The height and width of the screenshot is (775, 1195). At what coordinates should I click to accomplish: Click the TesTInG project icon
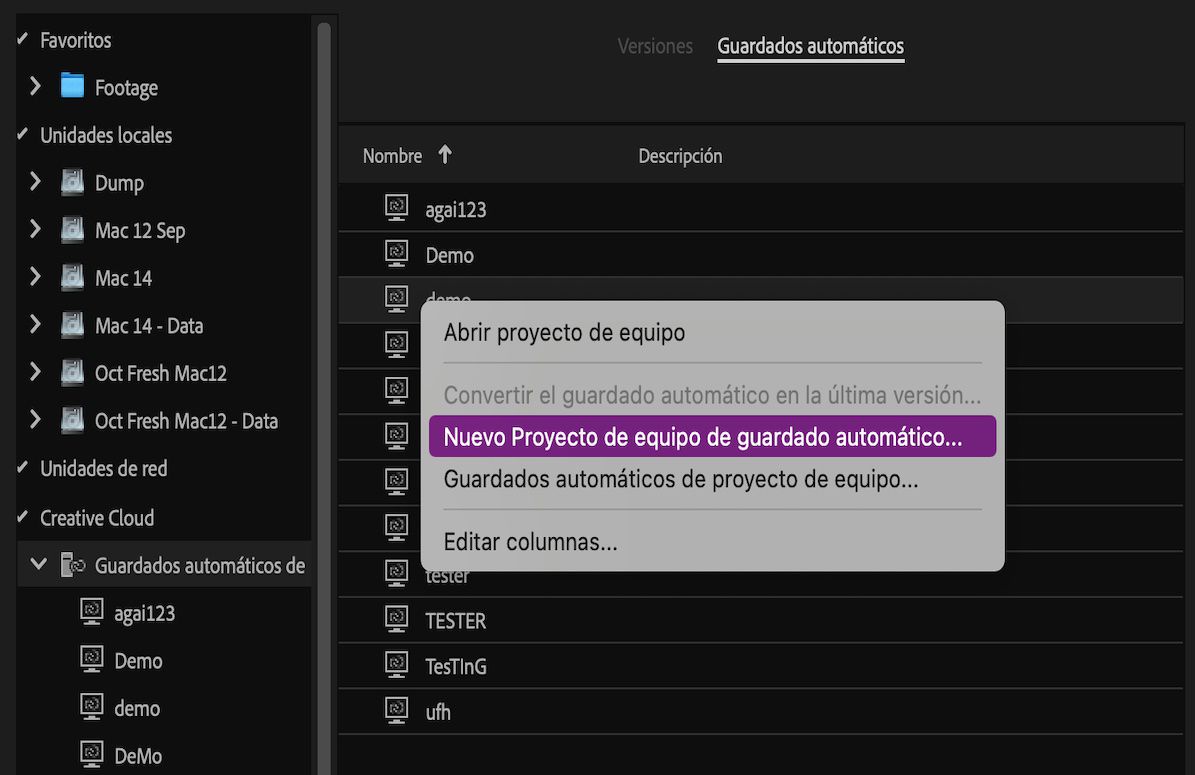point(397,665)
